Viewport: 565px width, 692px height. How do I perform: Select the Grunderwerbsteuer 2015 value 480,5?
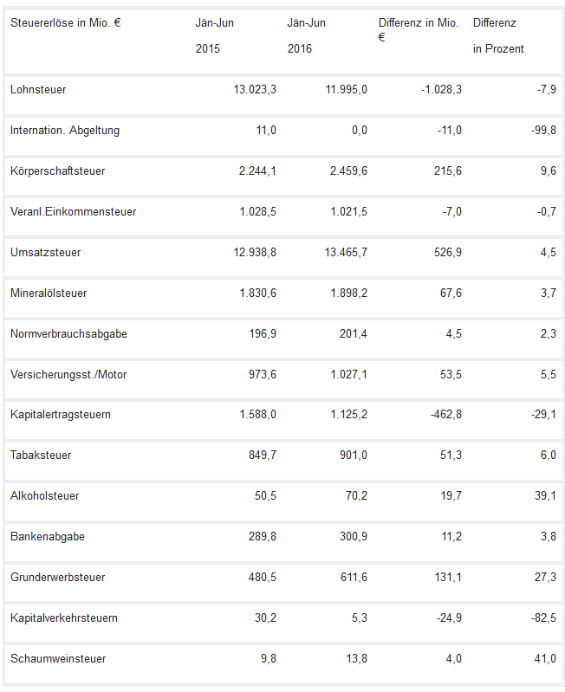[x=262, y=577]
